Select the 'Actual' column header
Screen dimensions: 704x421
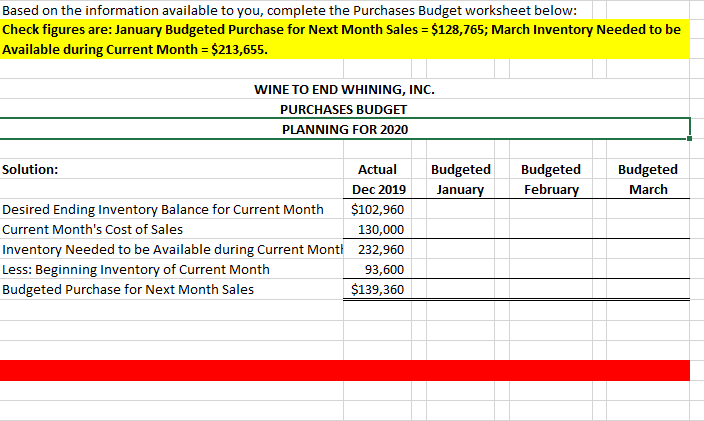(377, 169)
